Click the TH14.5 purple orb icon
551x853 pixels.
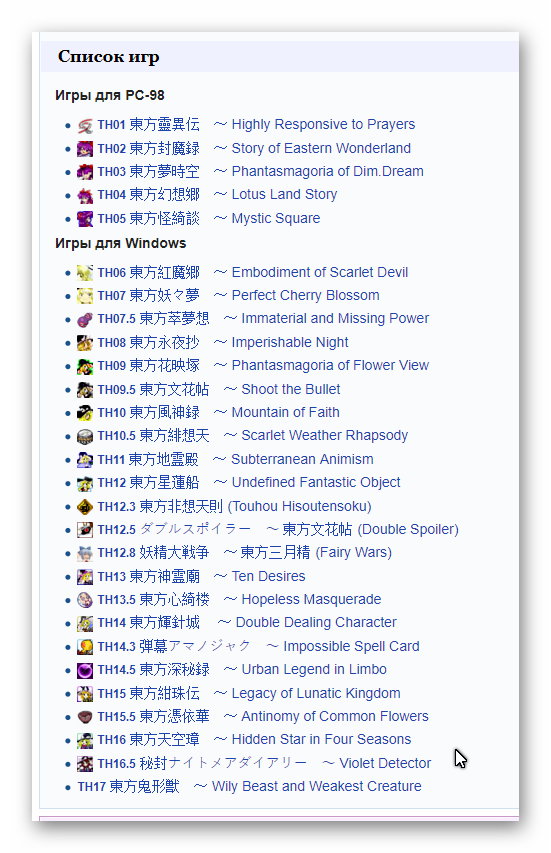85,670
